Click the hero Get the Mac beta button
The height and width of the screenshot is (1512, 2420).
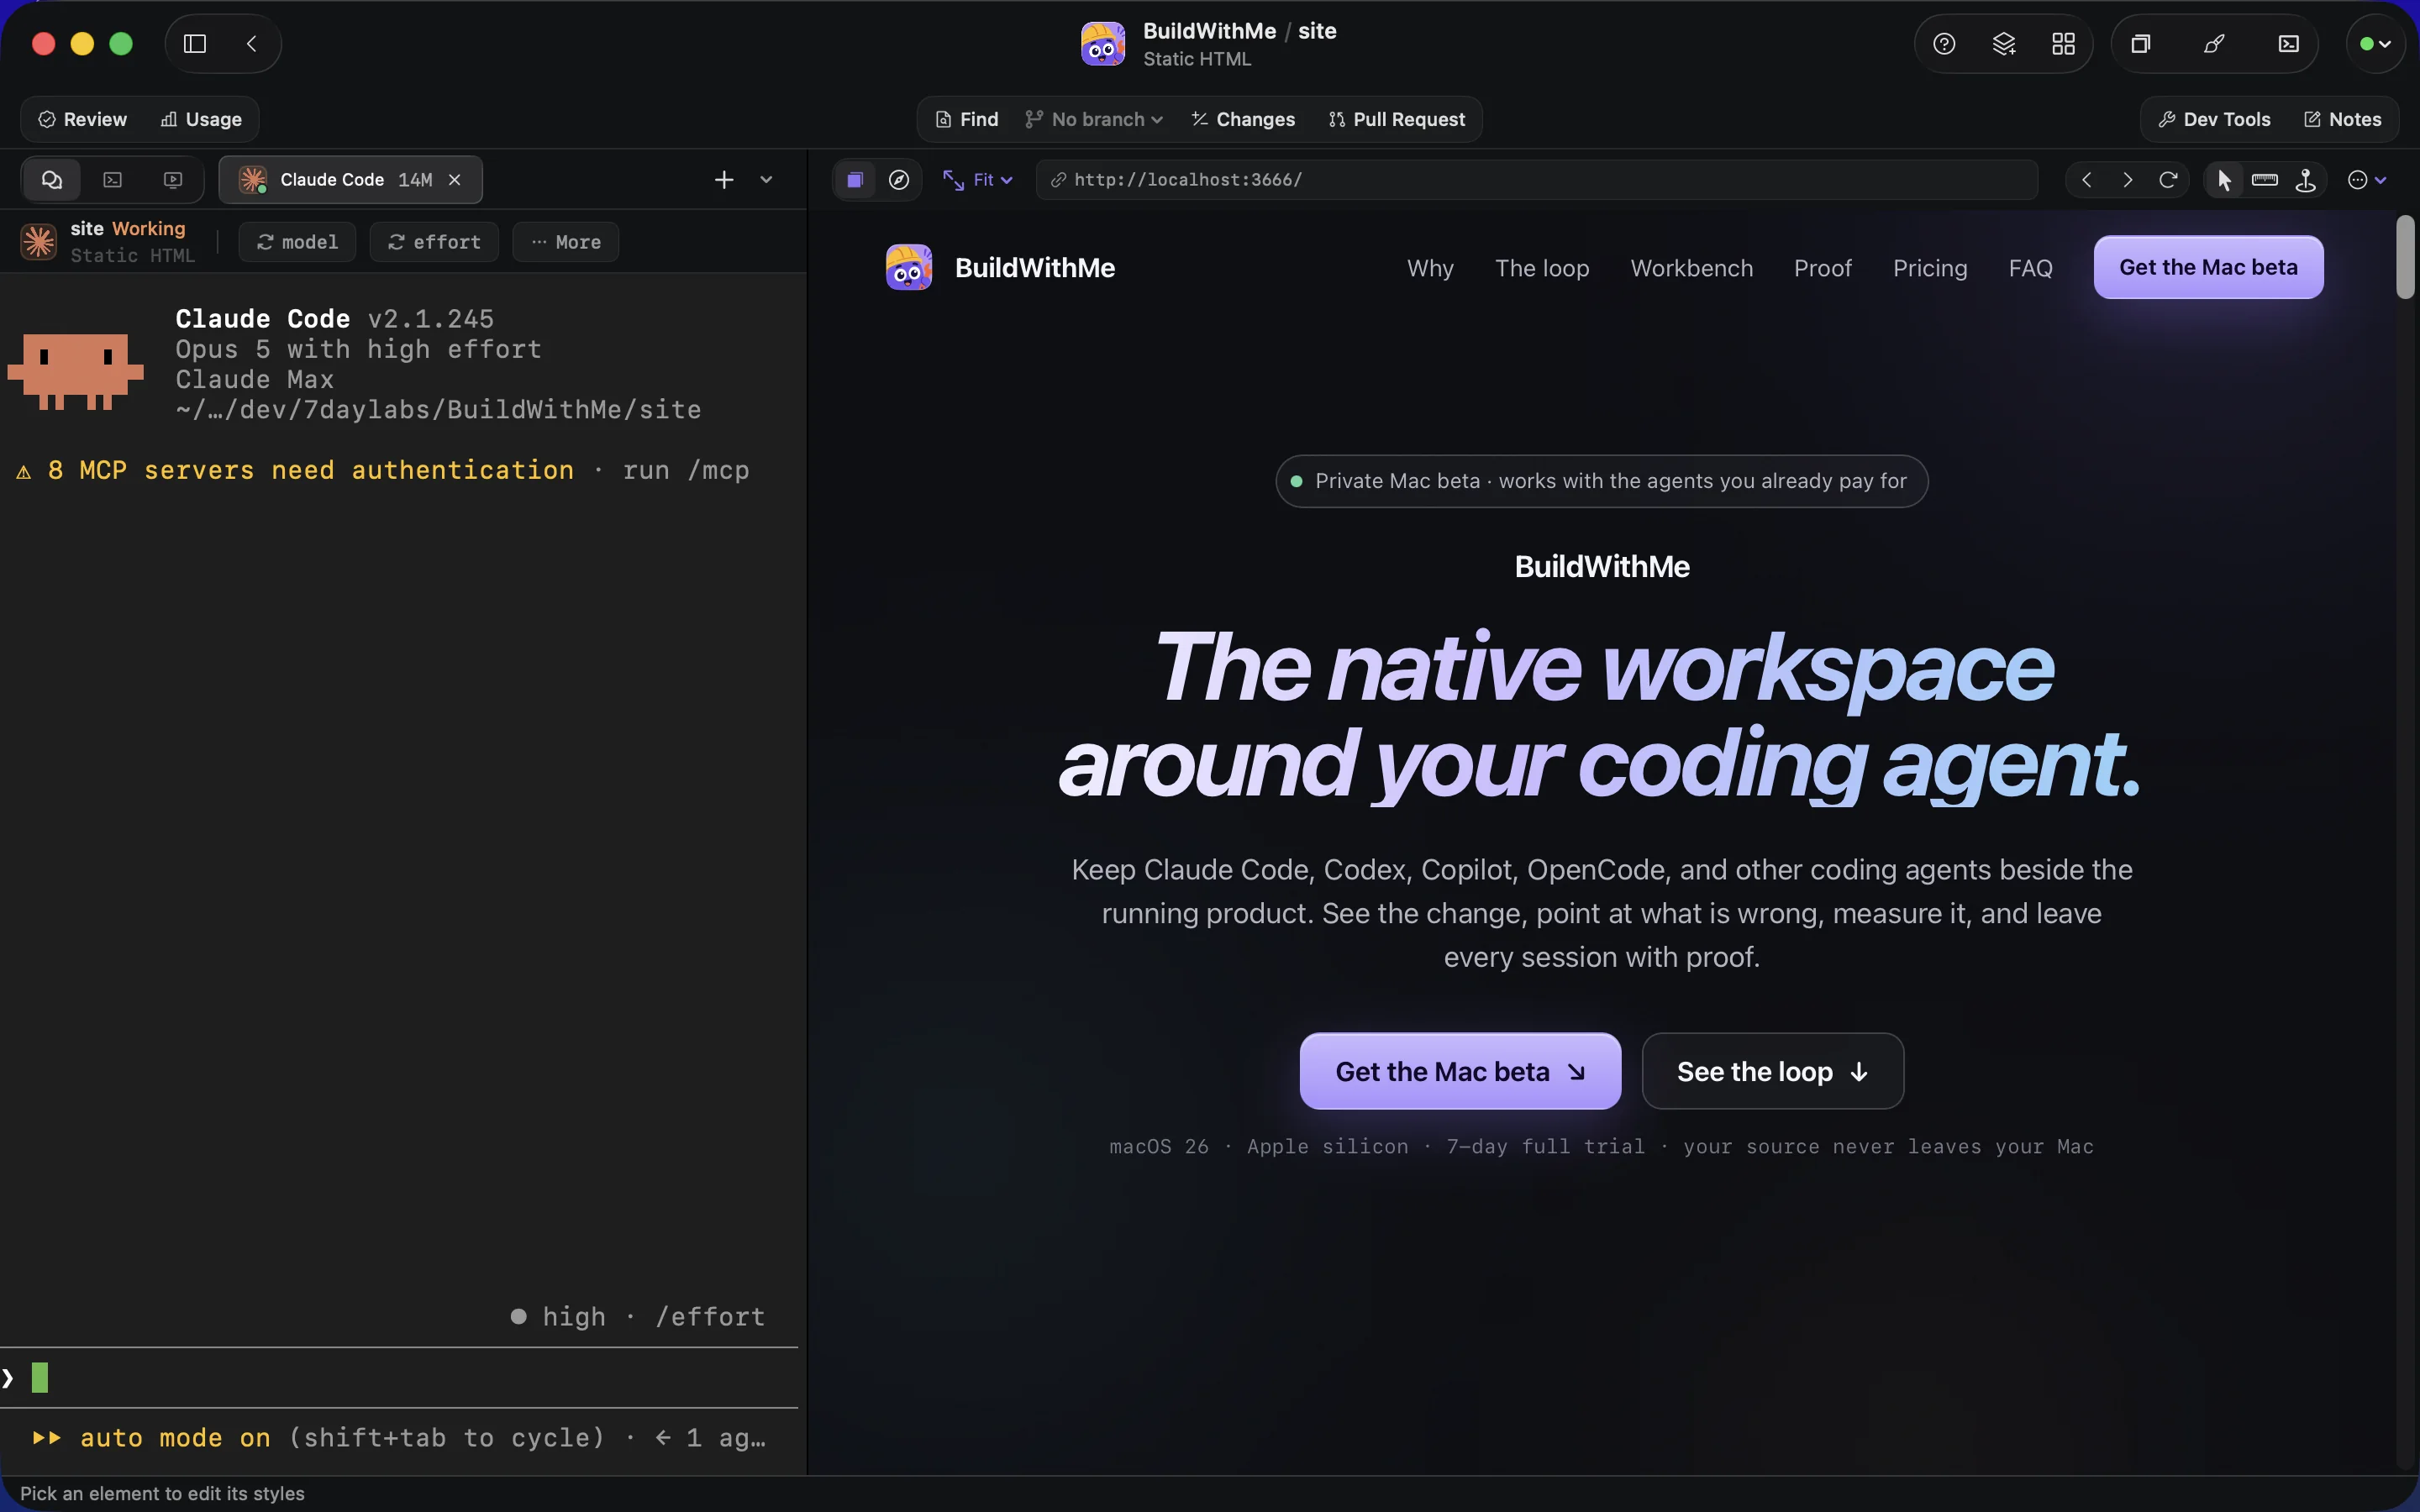1460,1071
